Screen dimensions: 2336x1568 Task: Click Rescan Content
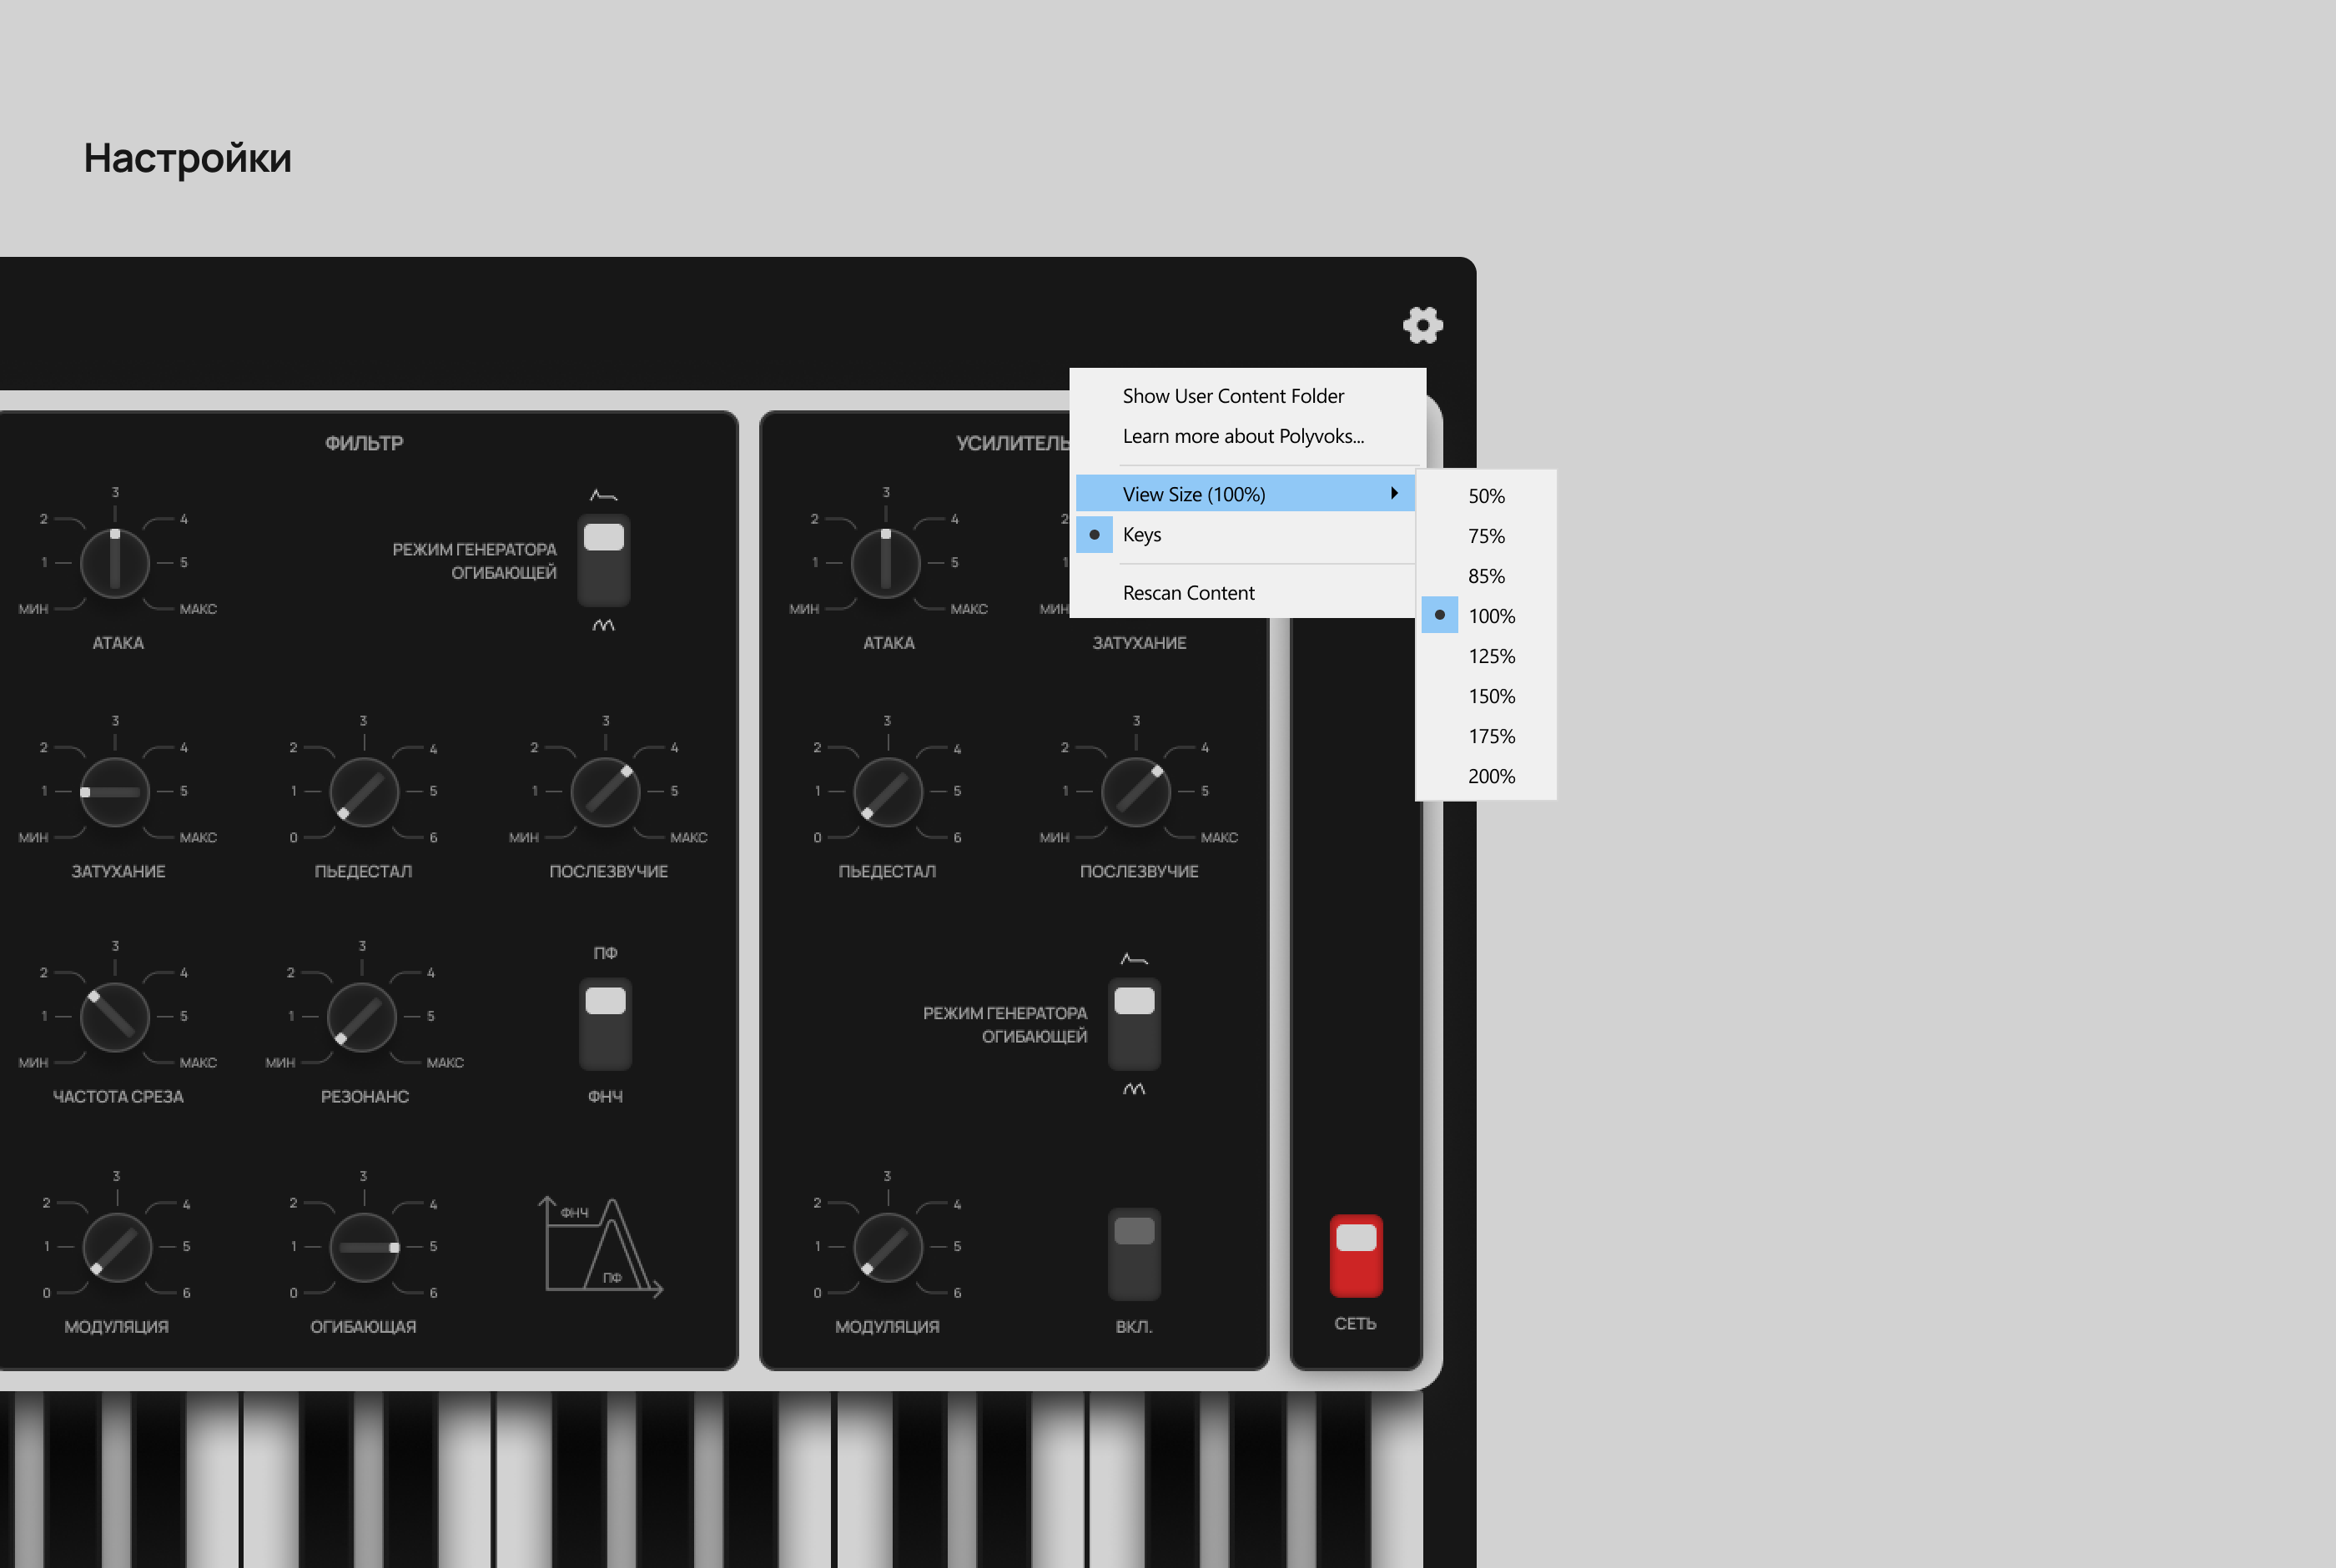tap(1188, 593)
